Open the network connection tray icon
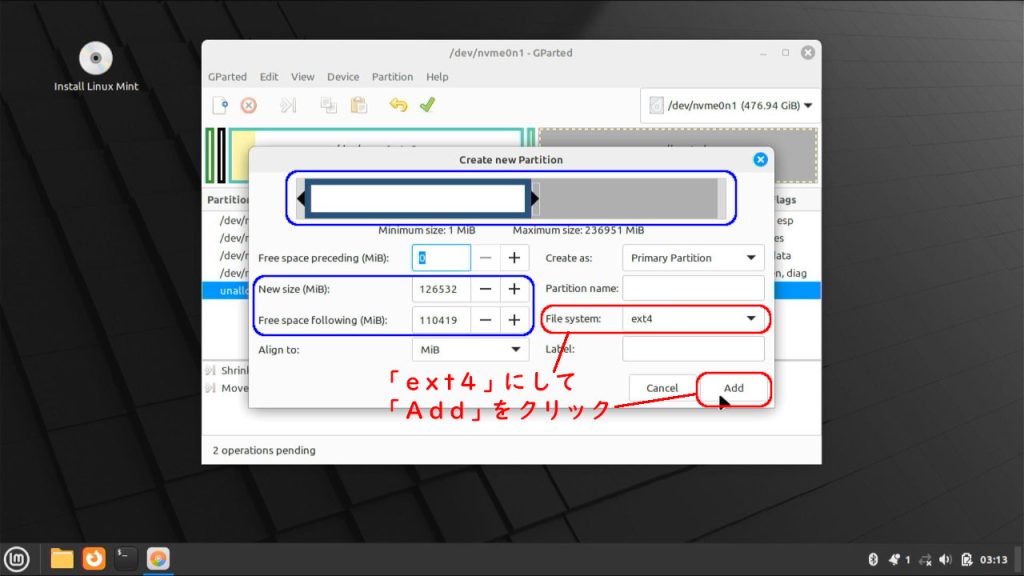The height and width of the screenshot is (576, 1024). click(925, 560)
